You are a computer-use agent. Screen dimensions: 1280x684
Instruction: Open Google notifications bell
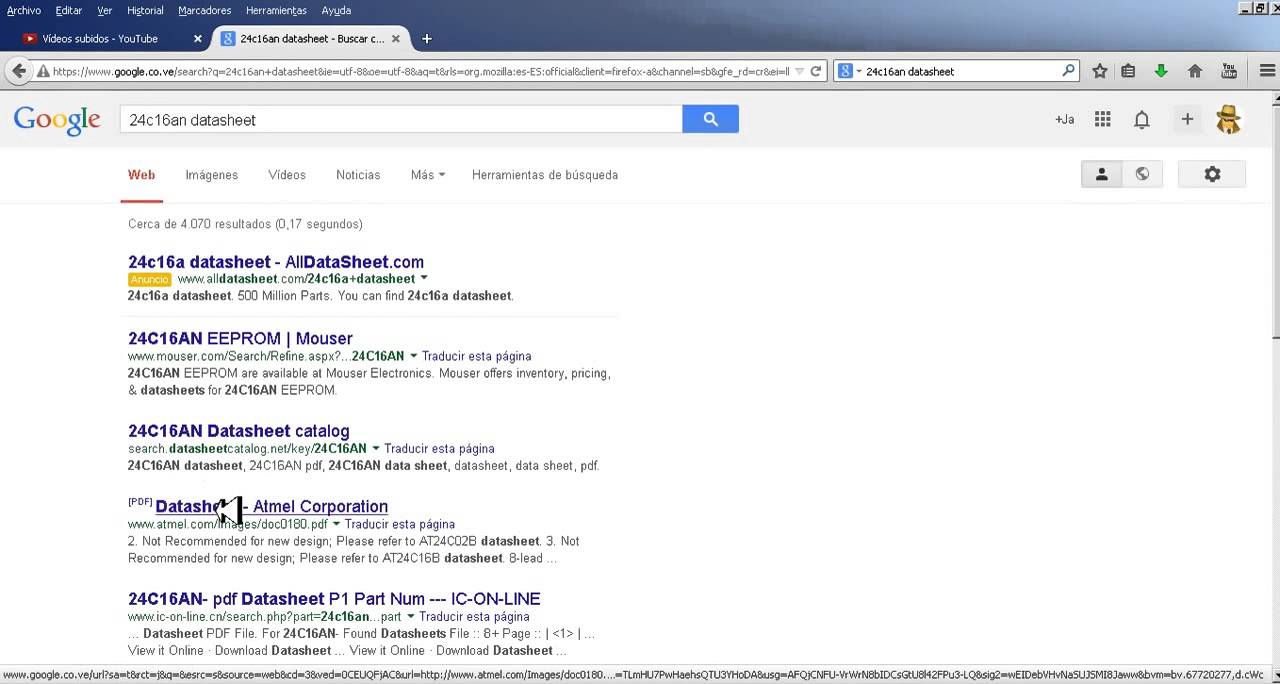[1142, 119]
